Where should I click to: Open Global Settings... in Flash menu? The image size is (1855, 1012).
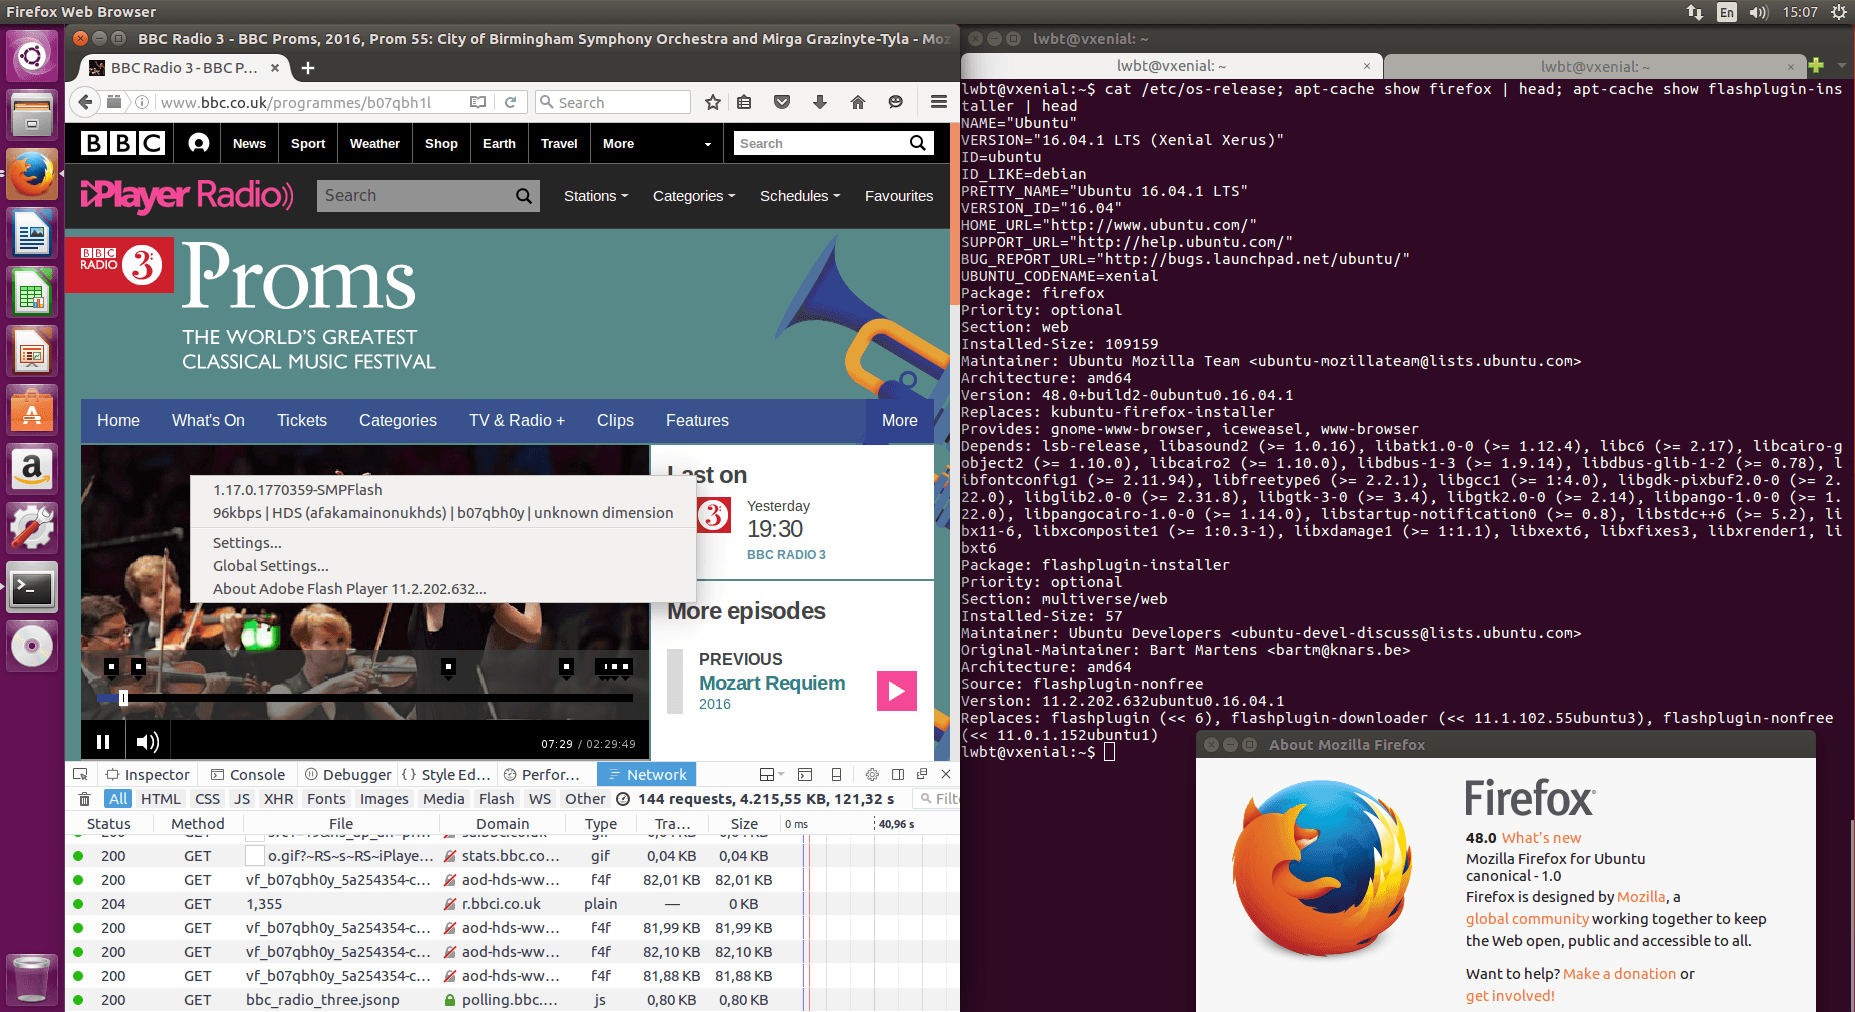coord(270,566)
